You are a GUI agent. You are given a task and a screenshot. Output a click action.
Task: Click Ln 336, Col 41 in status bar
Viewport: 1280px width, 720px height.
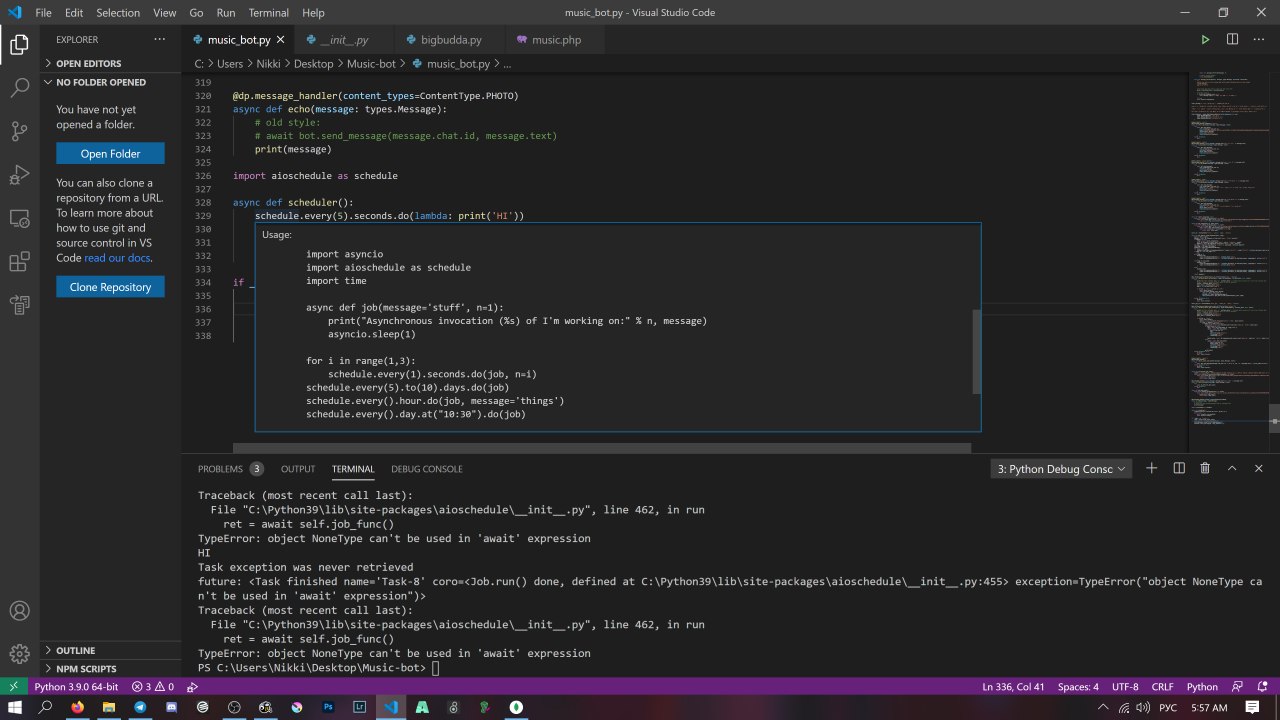pyautogui.click(x=1014, y=687)
